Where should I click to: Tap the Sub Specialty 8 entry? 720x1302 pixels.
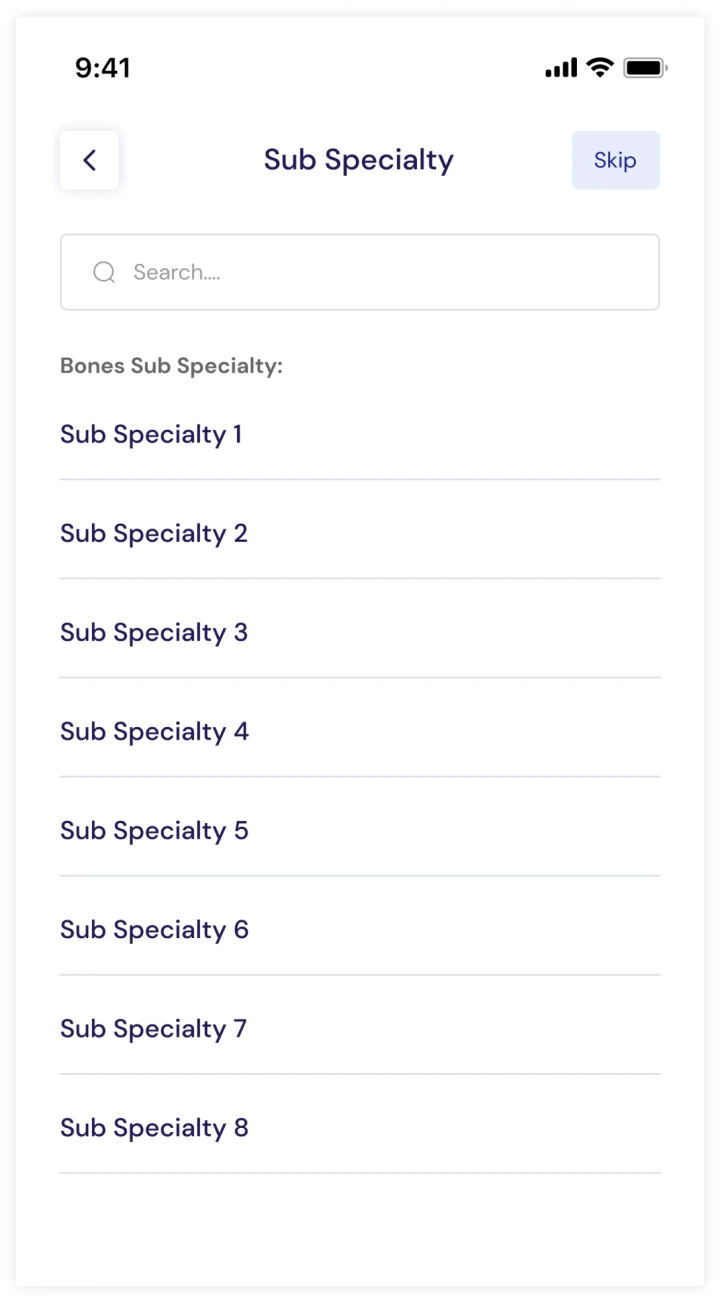coord(154,1127)
